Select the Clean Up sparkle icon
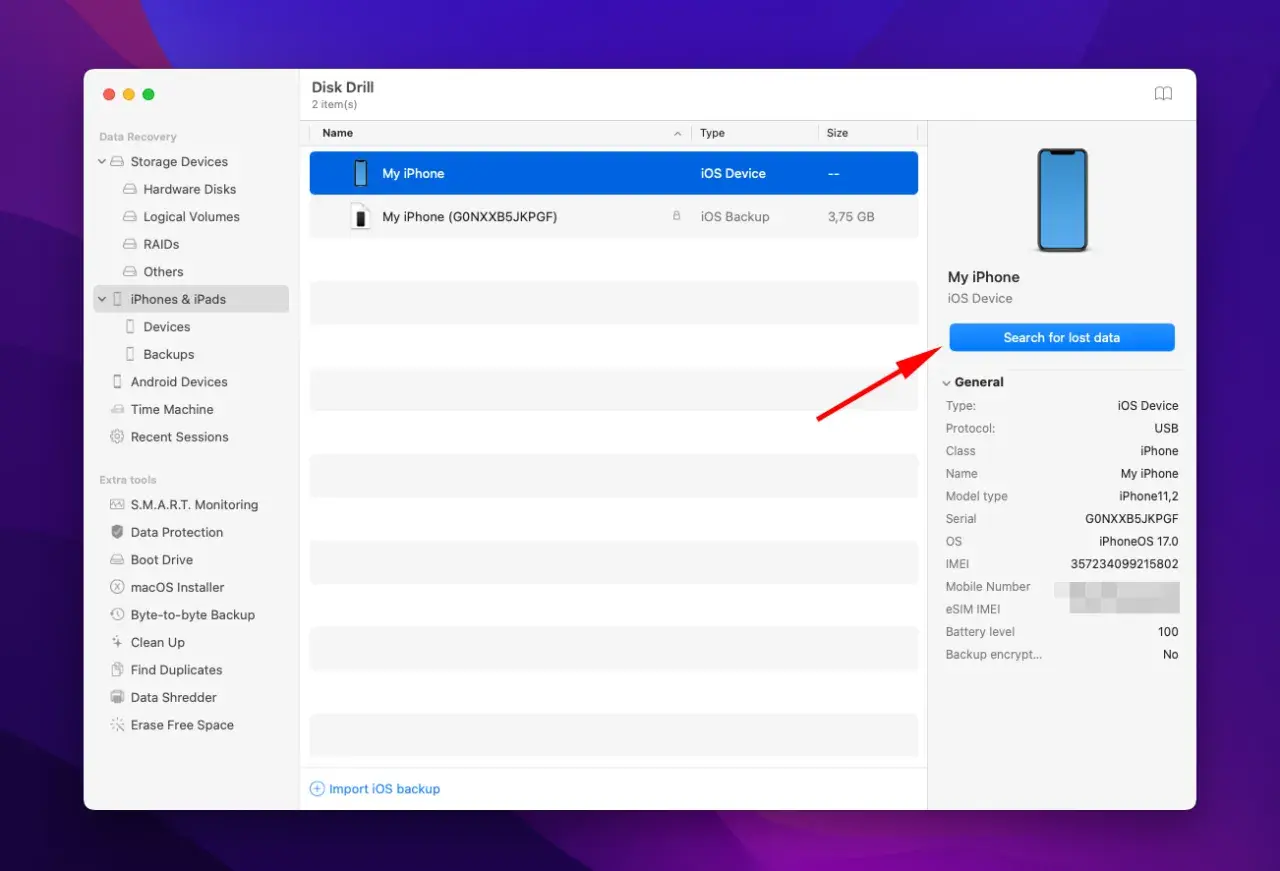This screenshot has width=1280, height=871. pos(117,642)
